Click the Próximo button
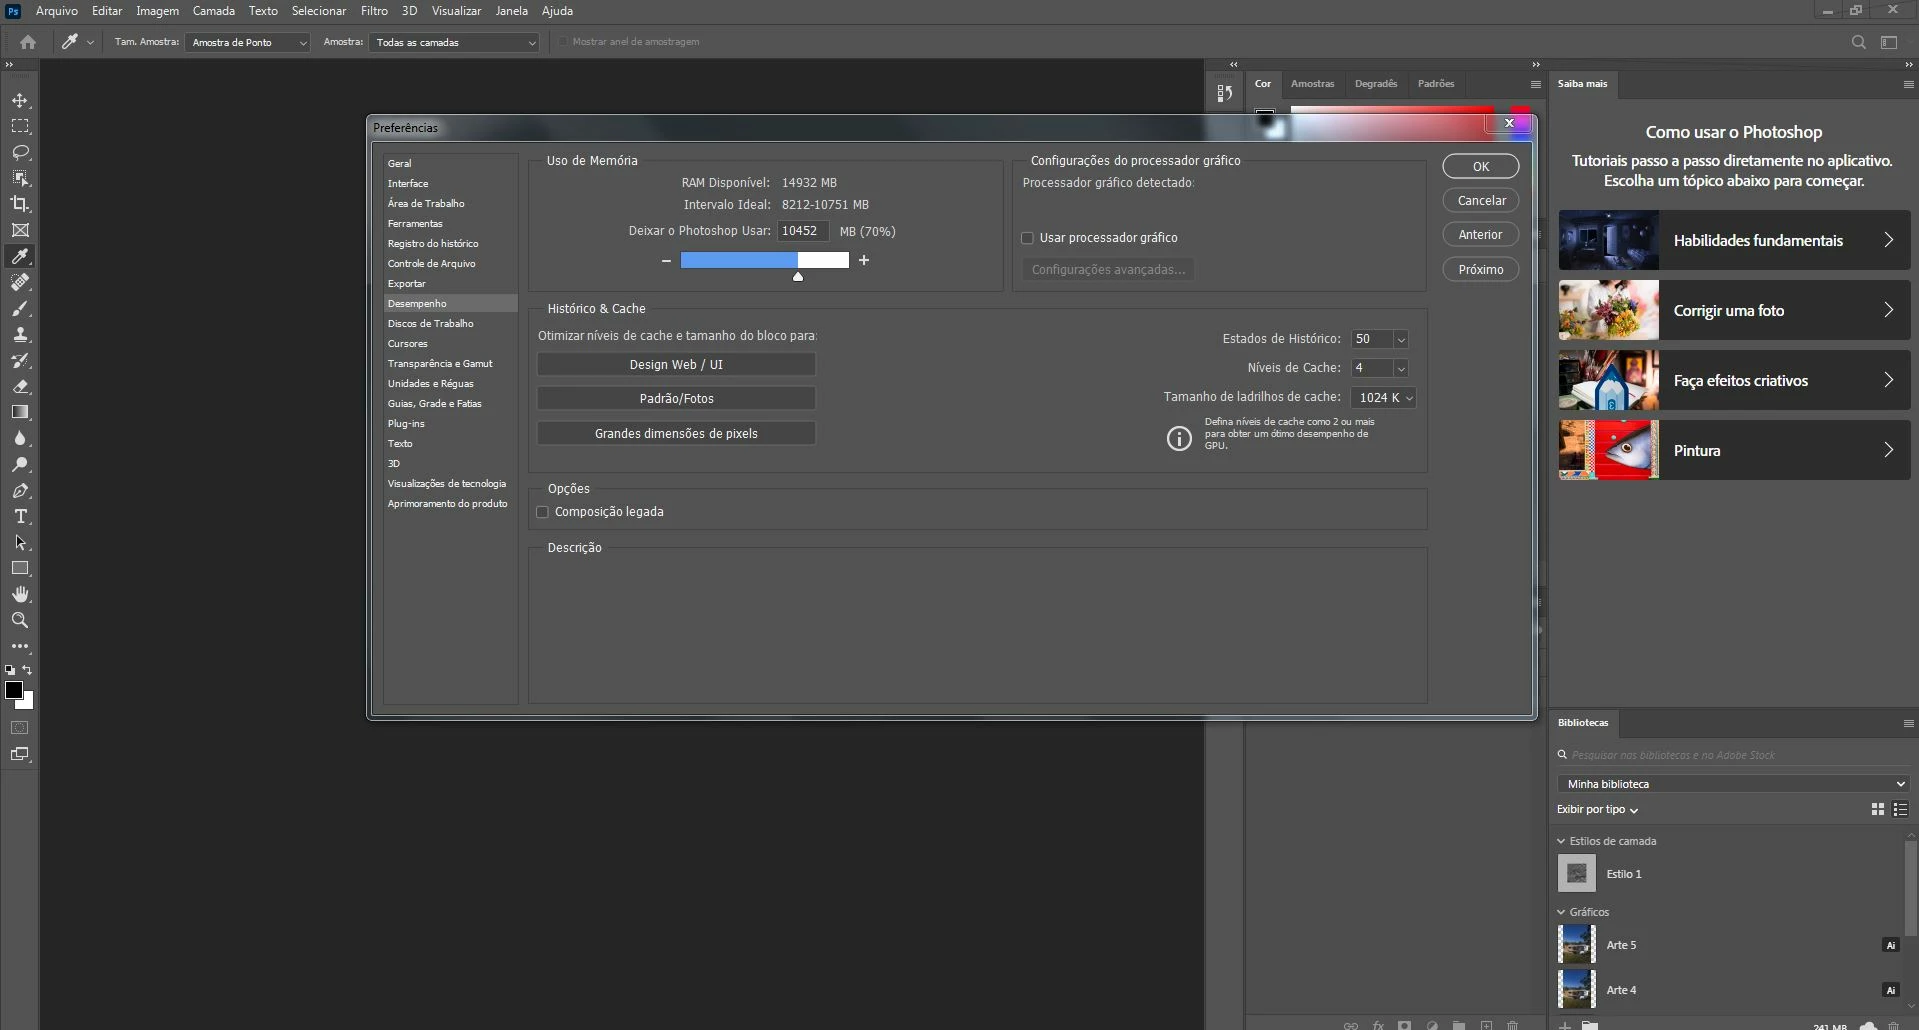The image size is (1919, 1030). [x=1480, y=270]
